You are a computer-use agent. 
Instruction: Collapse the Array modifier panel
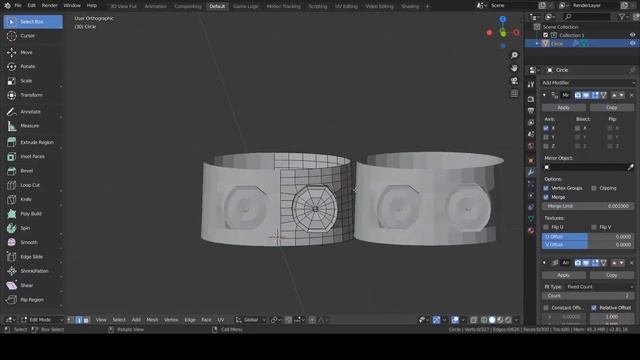pyautogui.click(x=544, y=263)
